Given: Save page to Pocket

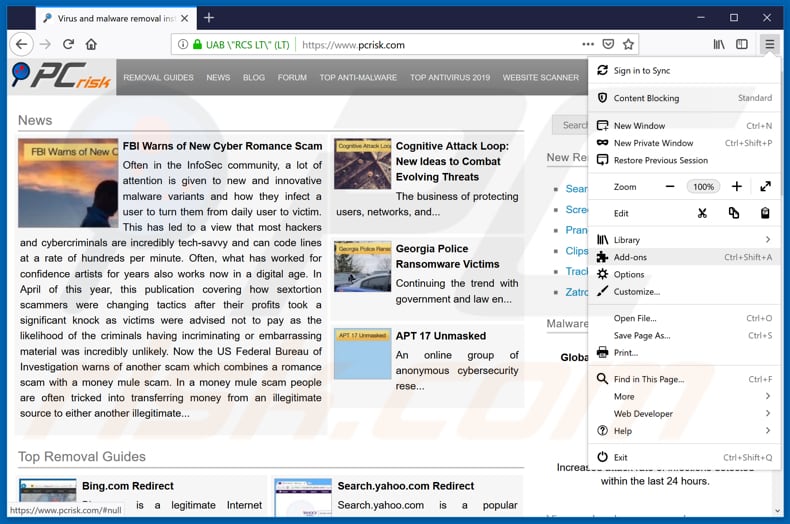Looking at the screenshot, I should 608,44.
